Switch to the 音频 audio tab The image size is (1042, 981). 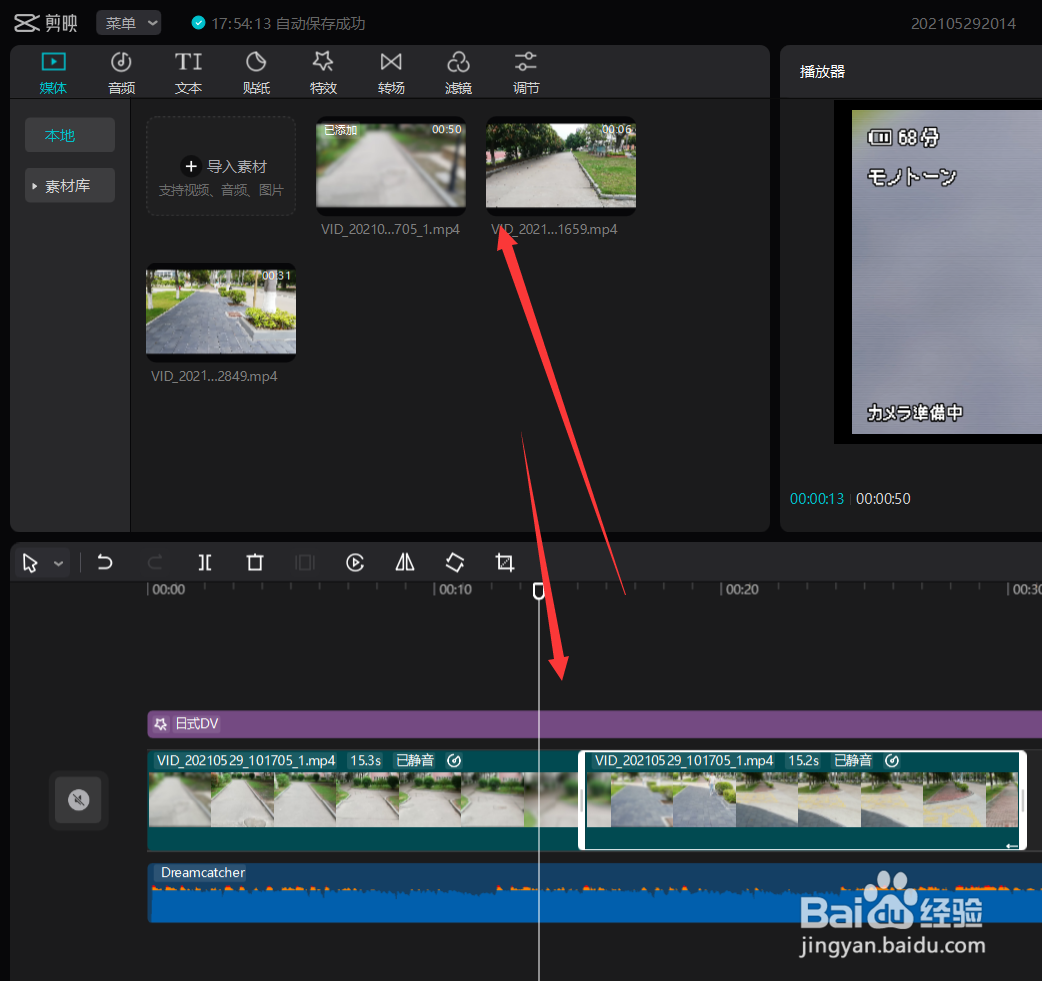tap(121, 73)
